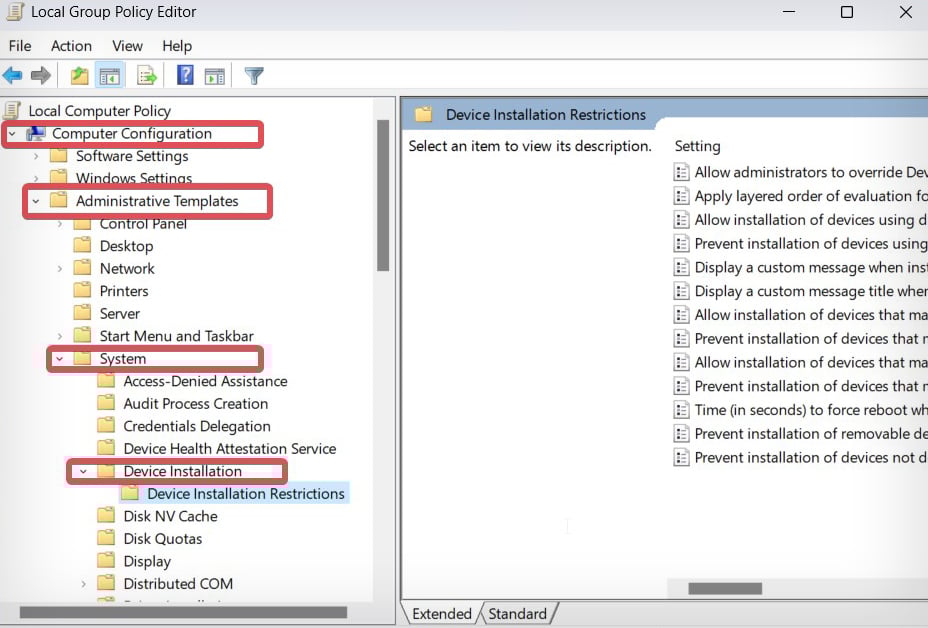Toggle Show/Hide Console Tree toolbar icon

tap(109, 76)
